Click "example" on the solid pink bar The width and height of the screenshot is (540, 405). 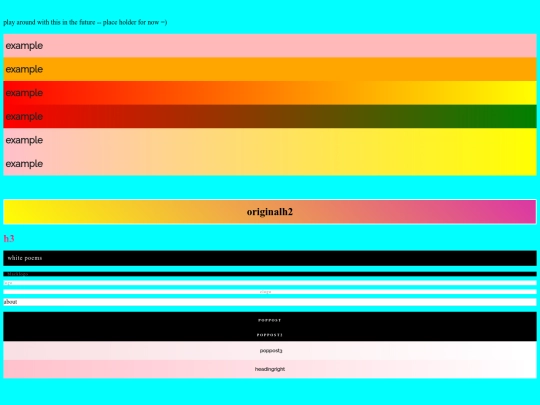[x=24, y=46]
